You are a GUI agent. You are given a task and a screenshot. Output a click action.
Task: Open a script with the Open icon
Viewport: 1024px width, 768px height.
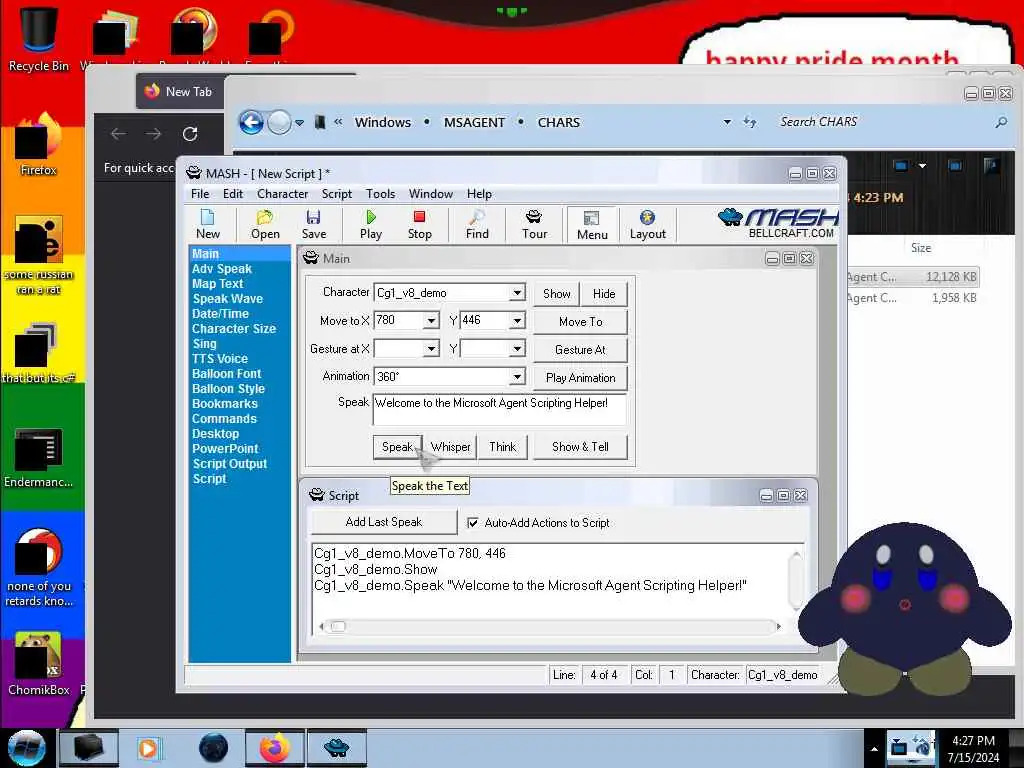265,225
